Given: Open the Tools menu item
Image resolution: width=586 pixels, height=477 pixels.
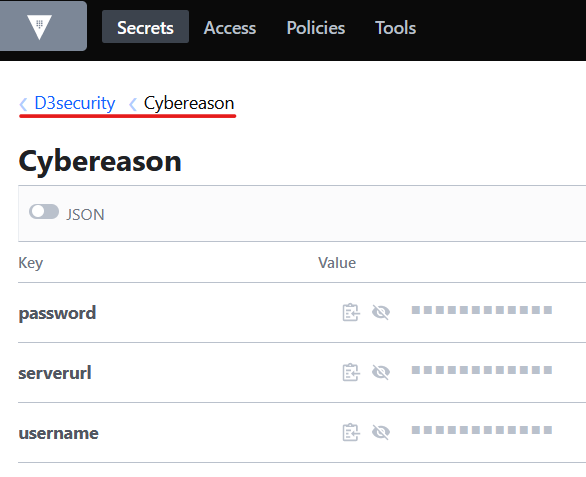Looking at the screenshot, I should click(395, 28).
